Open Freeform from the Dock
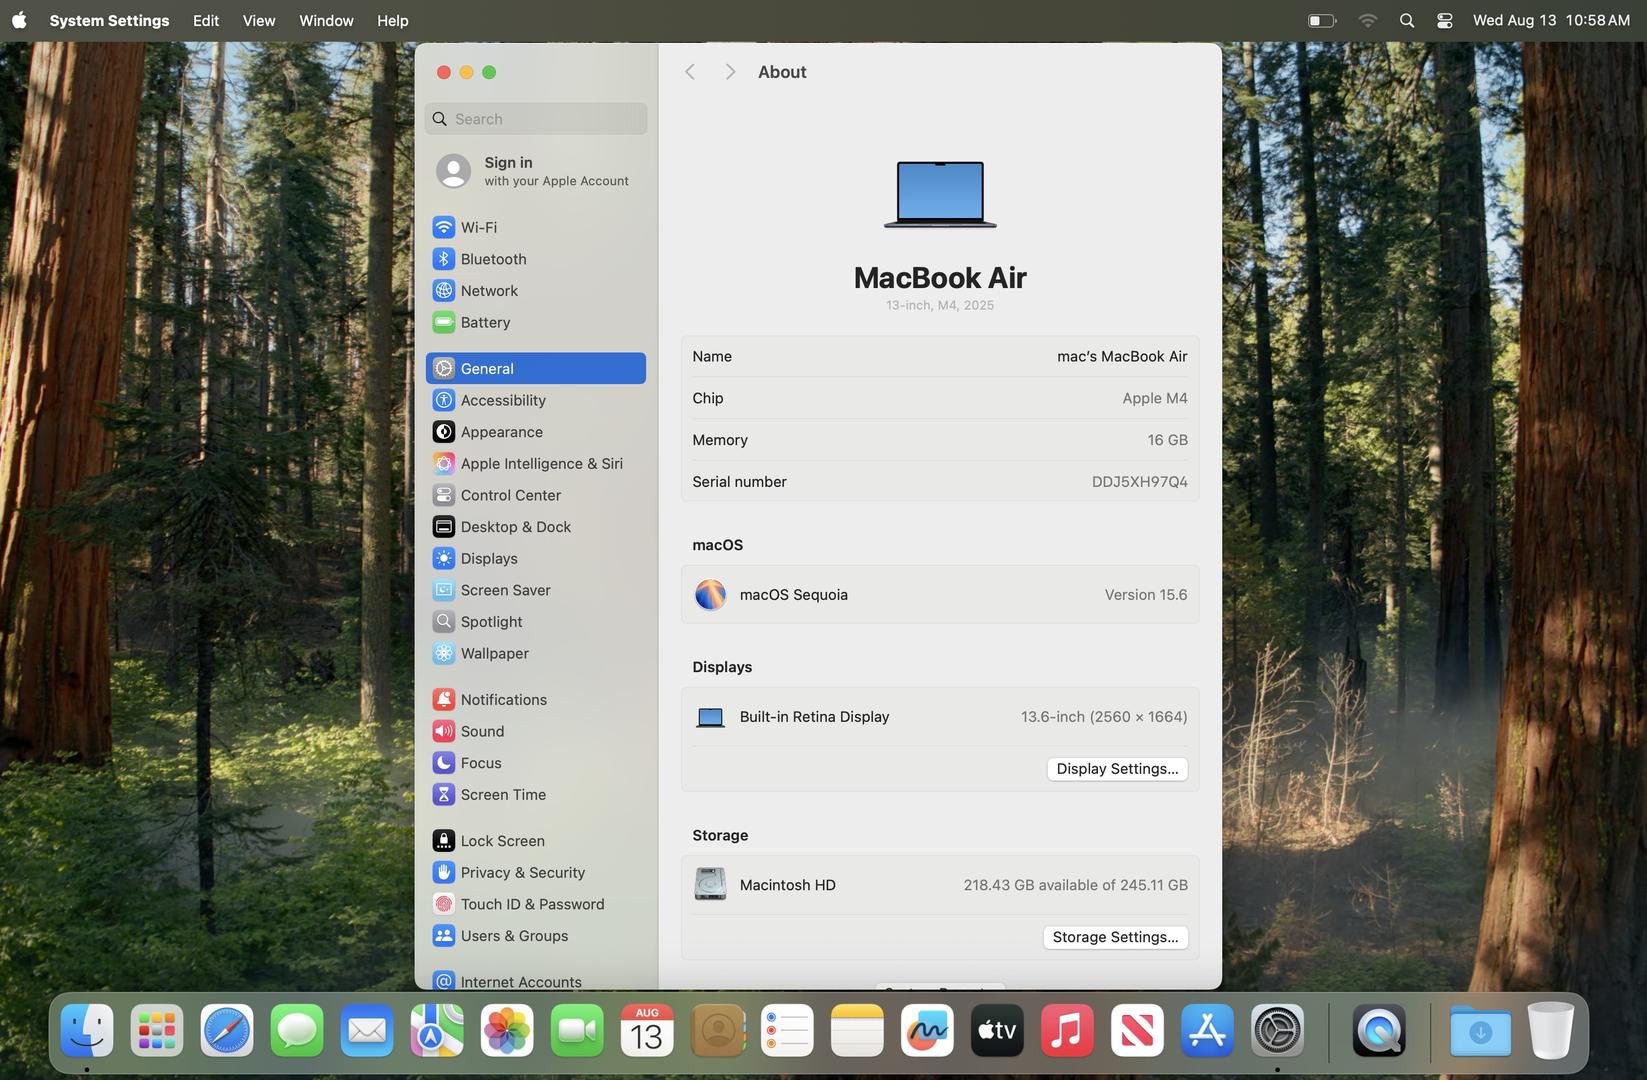Image resolution: width=1647 pixels, height=1080 pixels. [x=927, y=1030]
